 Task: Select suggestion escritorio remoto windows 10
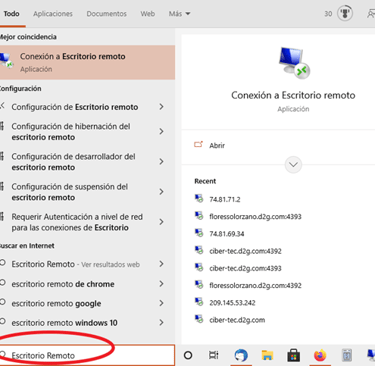(x=64, y=323)
